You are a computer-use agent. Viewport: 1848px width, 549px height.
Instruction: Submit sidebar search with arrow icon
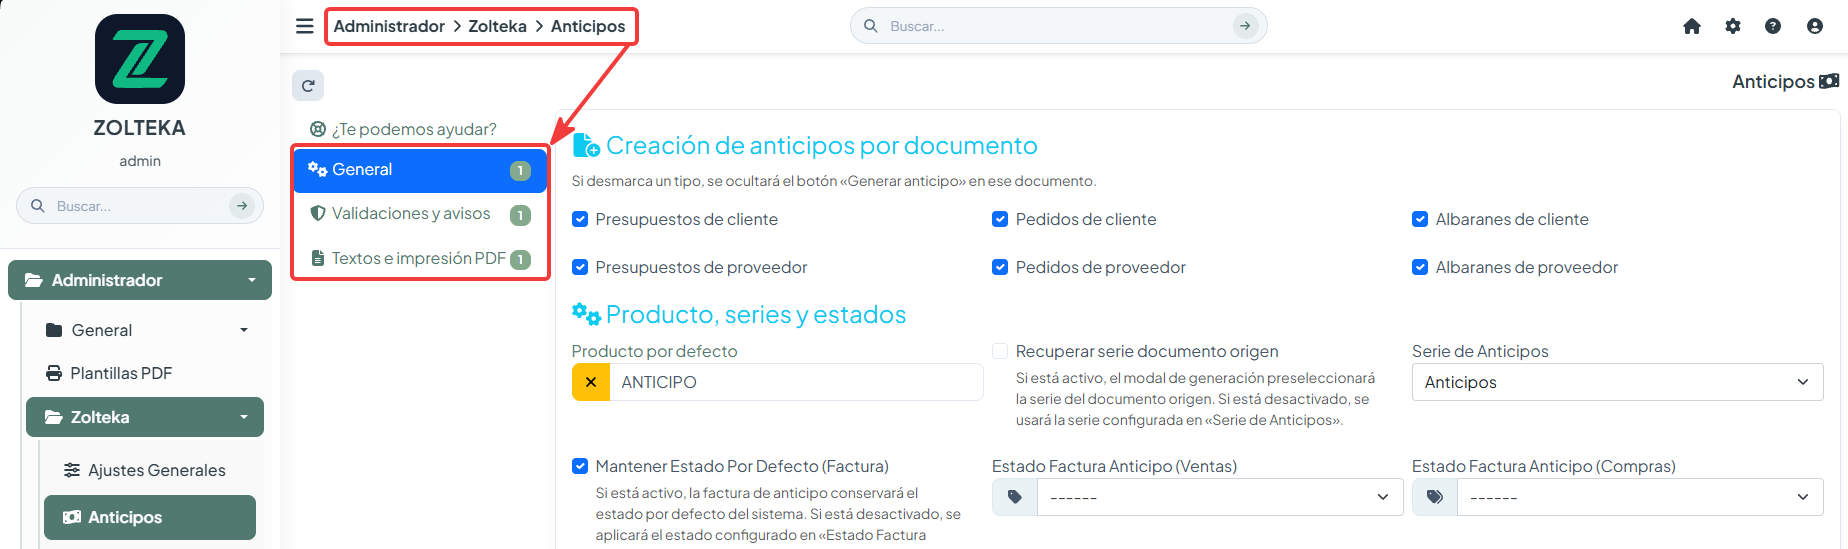point(242,206)
